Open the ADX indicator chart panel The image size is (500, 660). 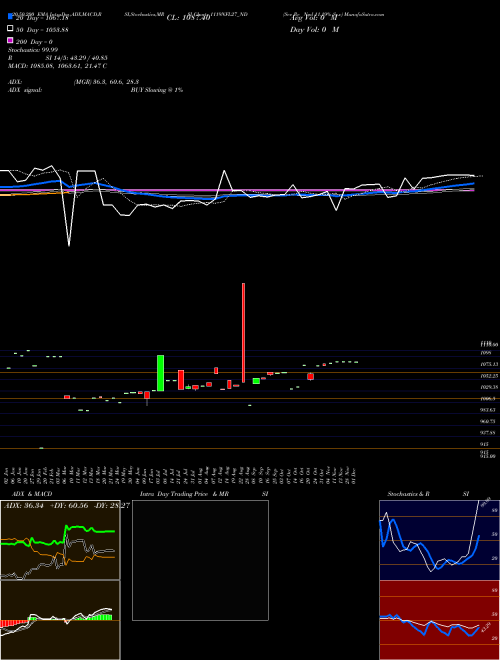coord(60,540)
